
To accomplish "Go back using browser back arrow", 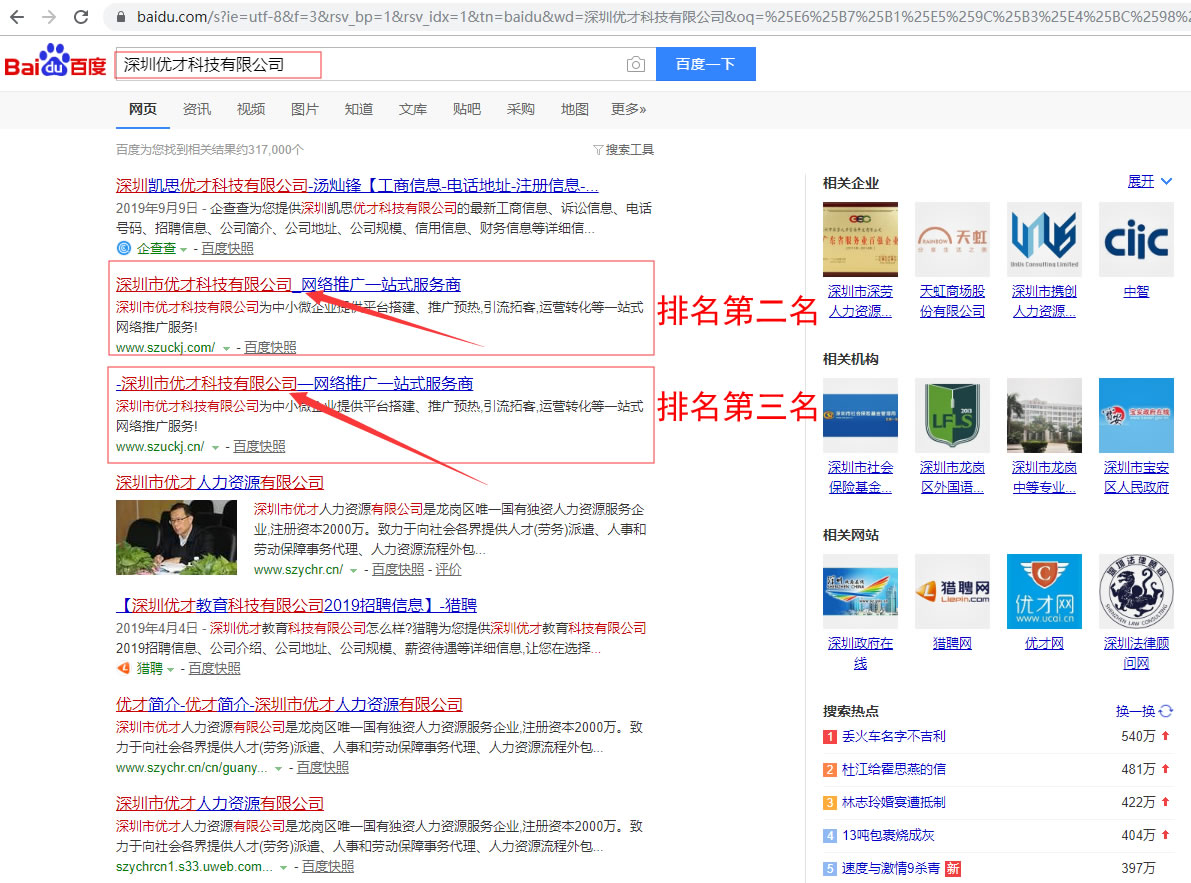I will pyautogui.click(x=18, y=17).
